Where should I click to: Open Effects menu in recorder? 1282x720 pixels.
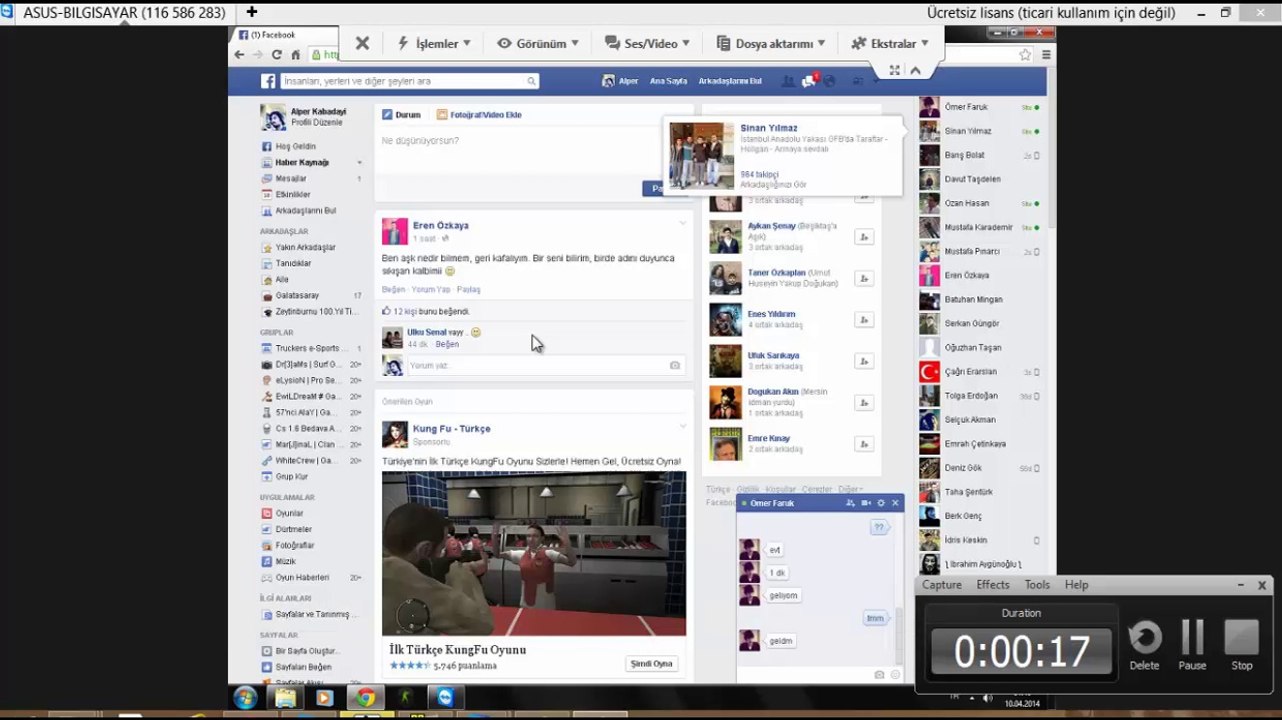tap(993, 585)
